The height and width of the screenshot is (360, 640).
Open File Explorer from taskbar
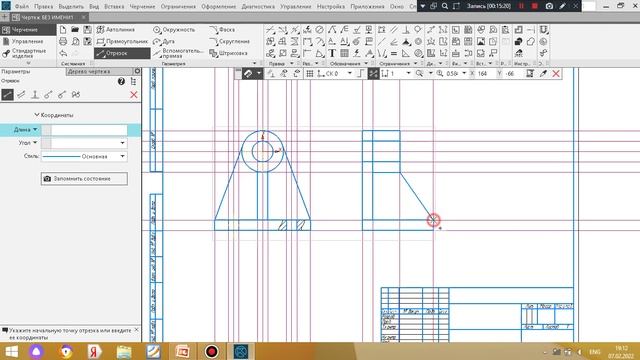(124, 351)
